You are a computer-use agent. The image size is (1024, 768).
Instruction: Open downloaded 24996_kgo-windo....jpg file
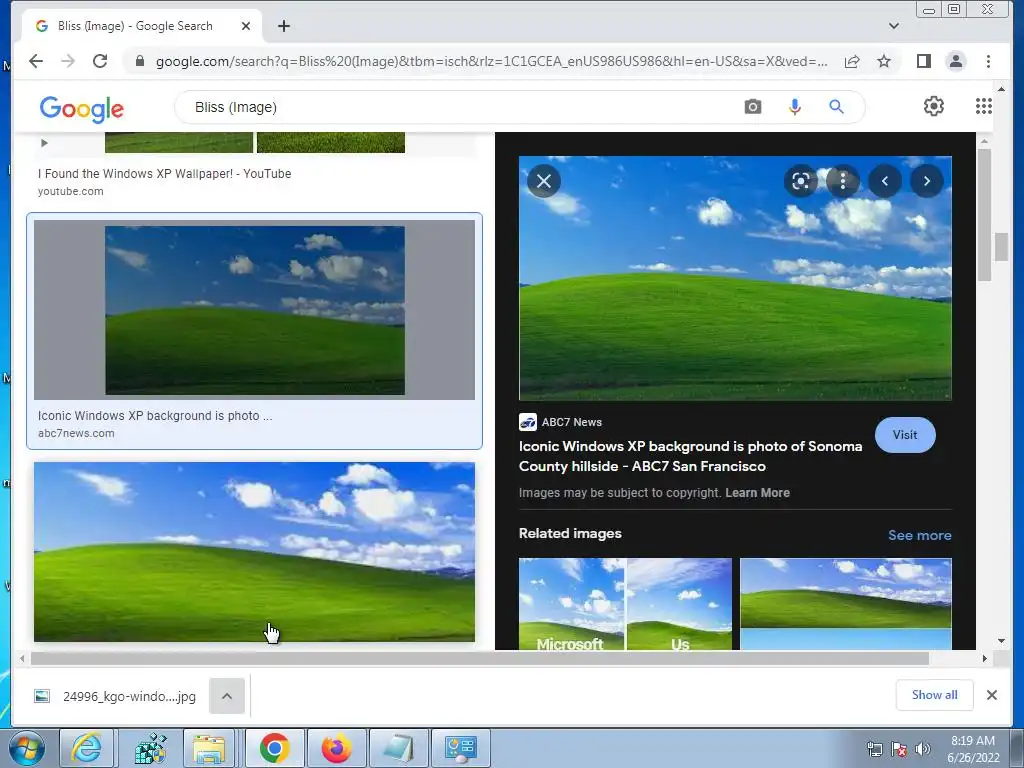[x=118, y=696]
